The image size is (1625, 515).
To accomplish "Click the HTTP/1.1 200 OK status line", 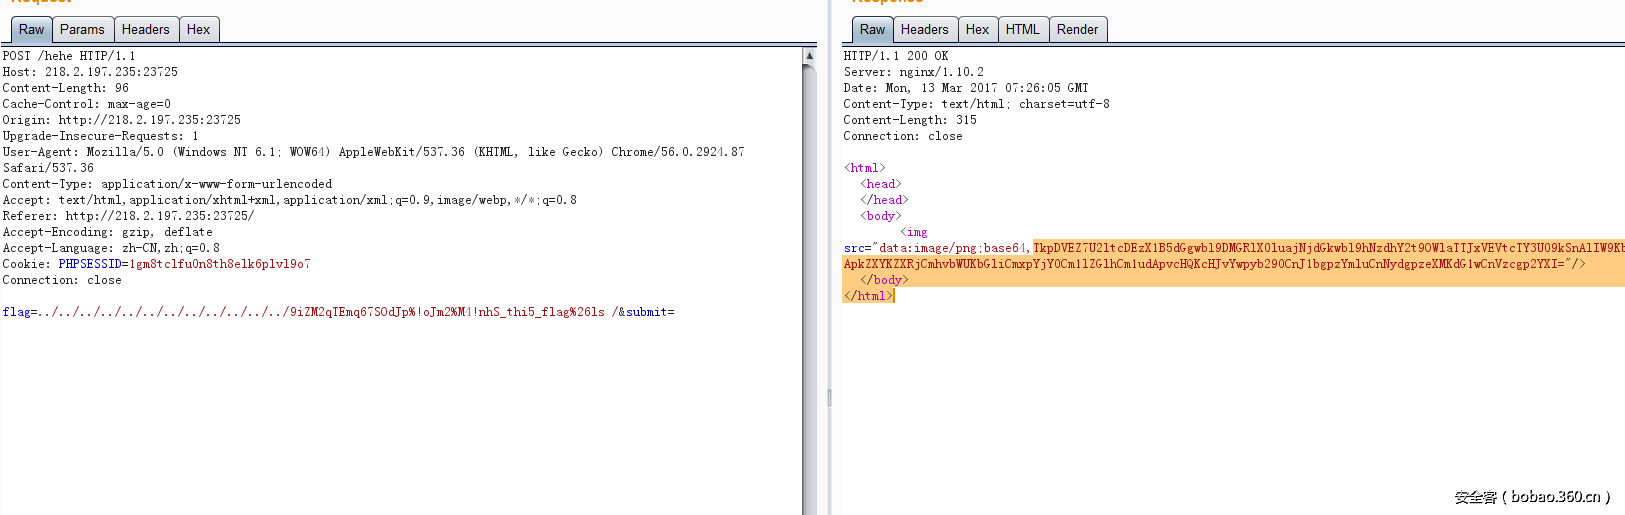I will (896, 56).
